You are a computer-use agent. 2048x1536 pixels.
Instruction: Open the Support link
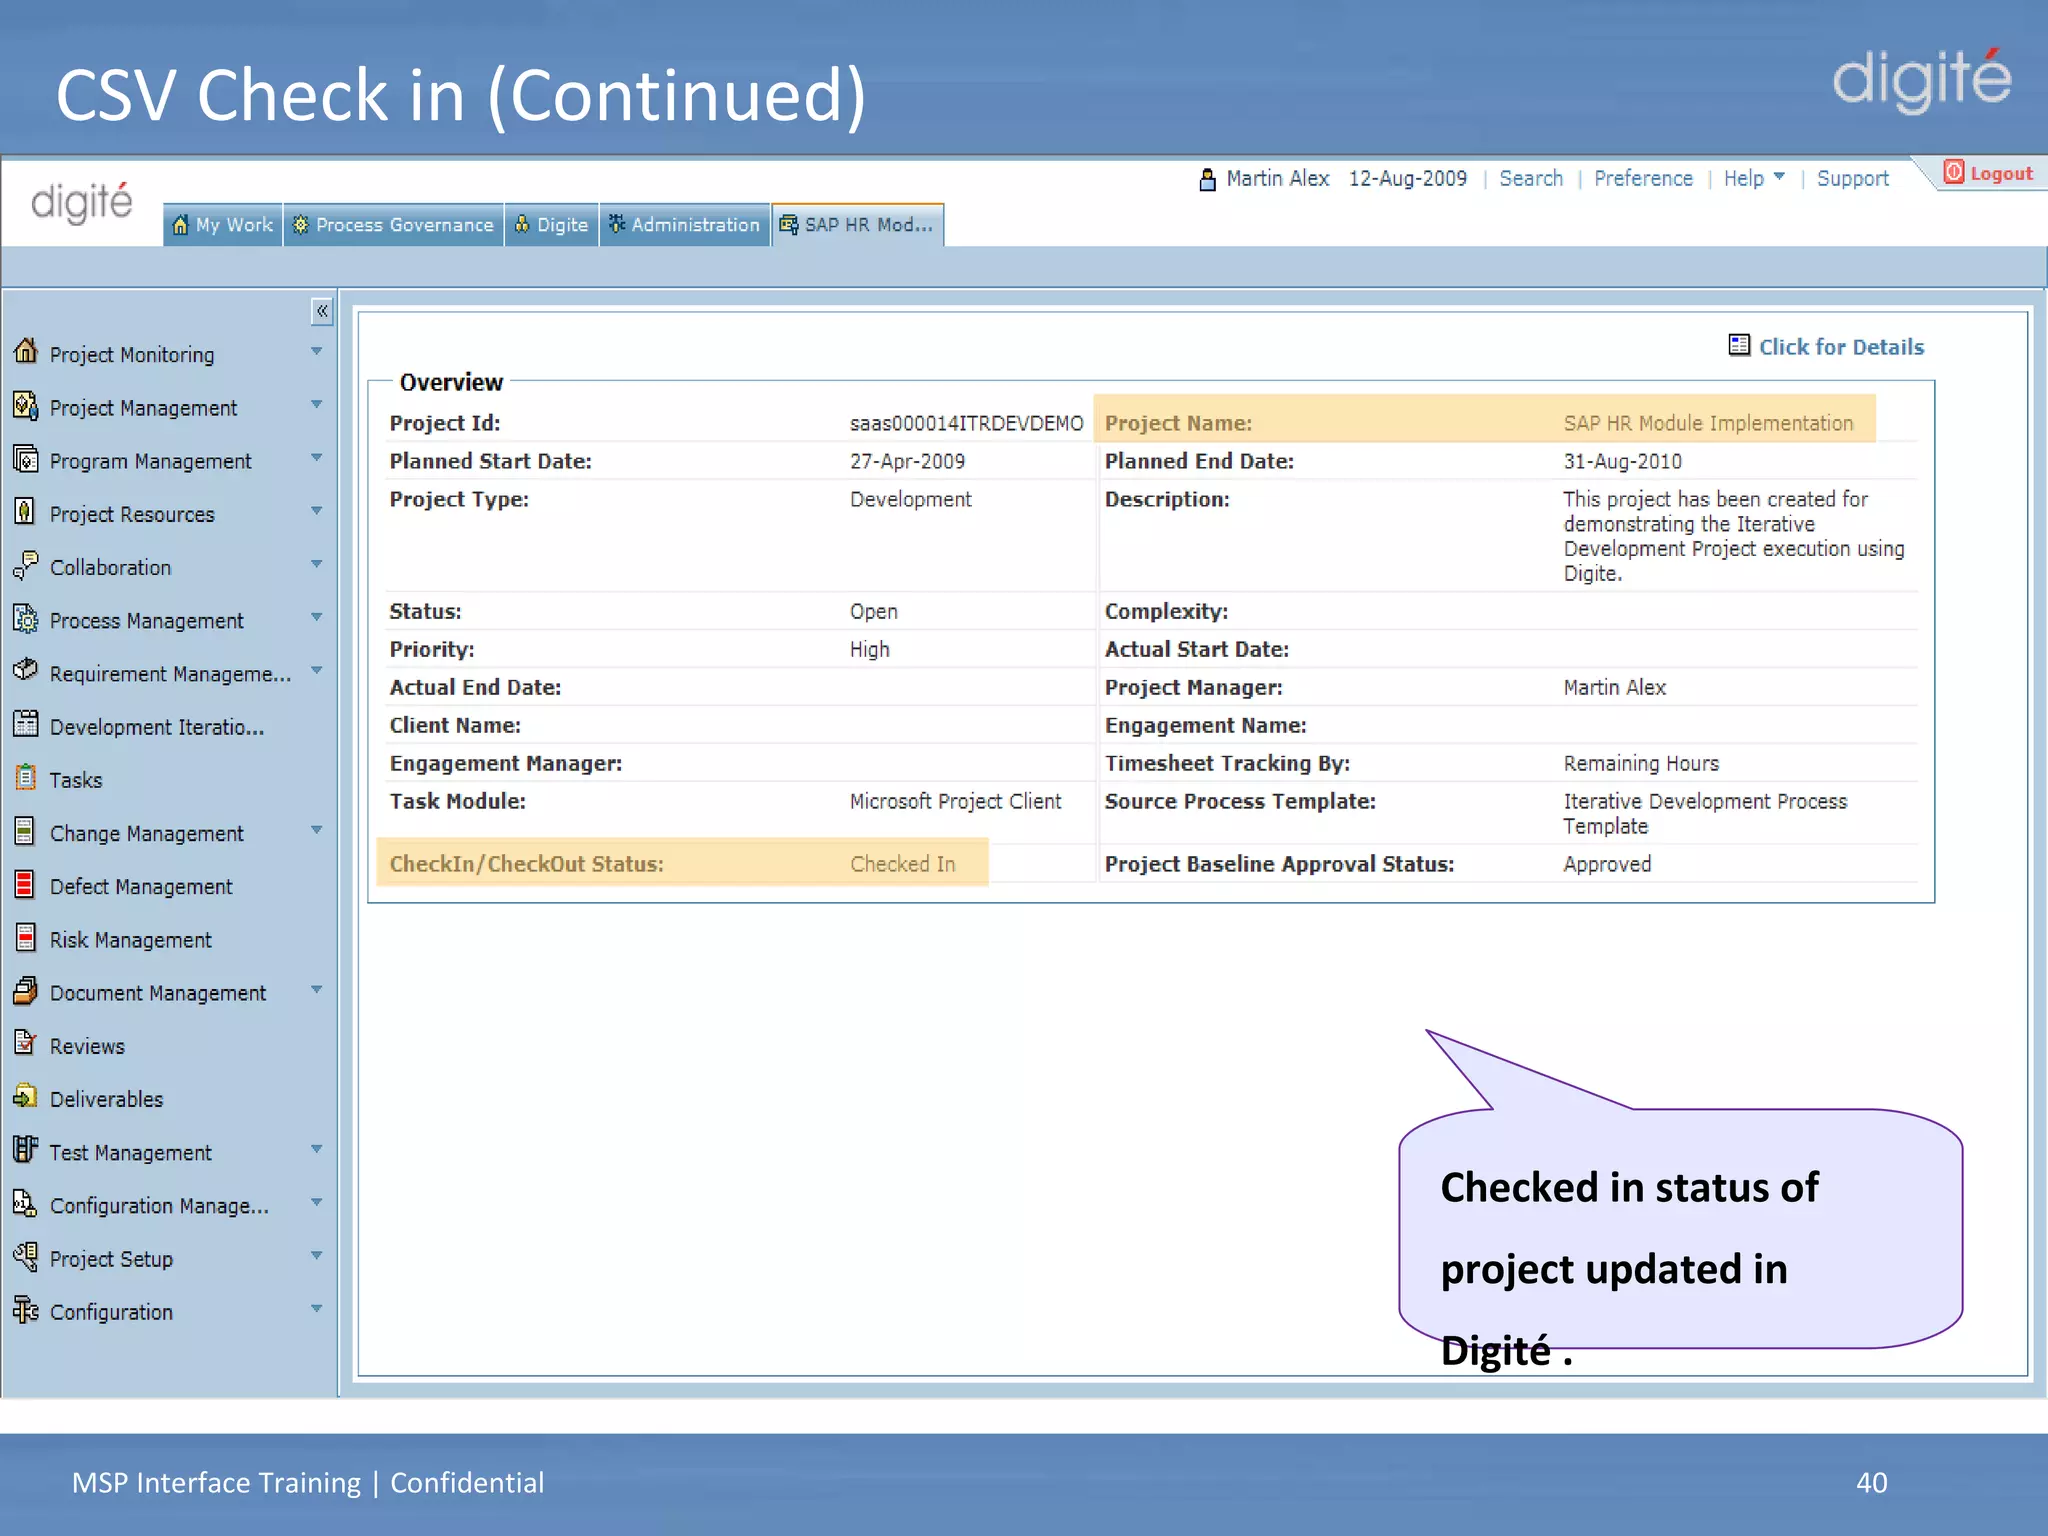pyautogui.click(x=1853, y=179)
